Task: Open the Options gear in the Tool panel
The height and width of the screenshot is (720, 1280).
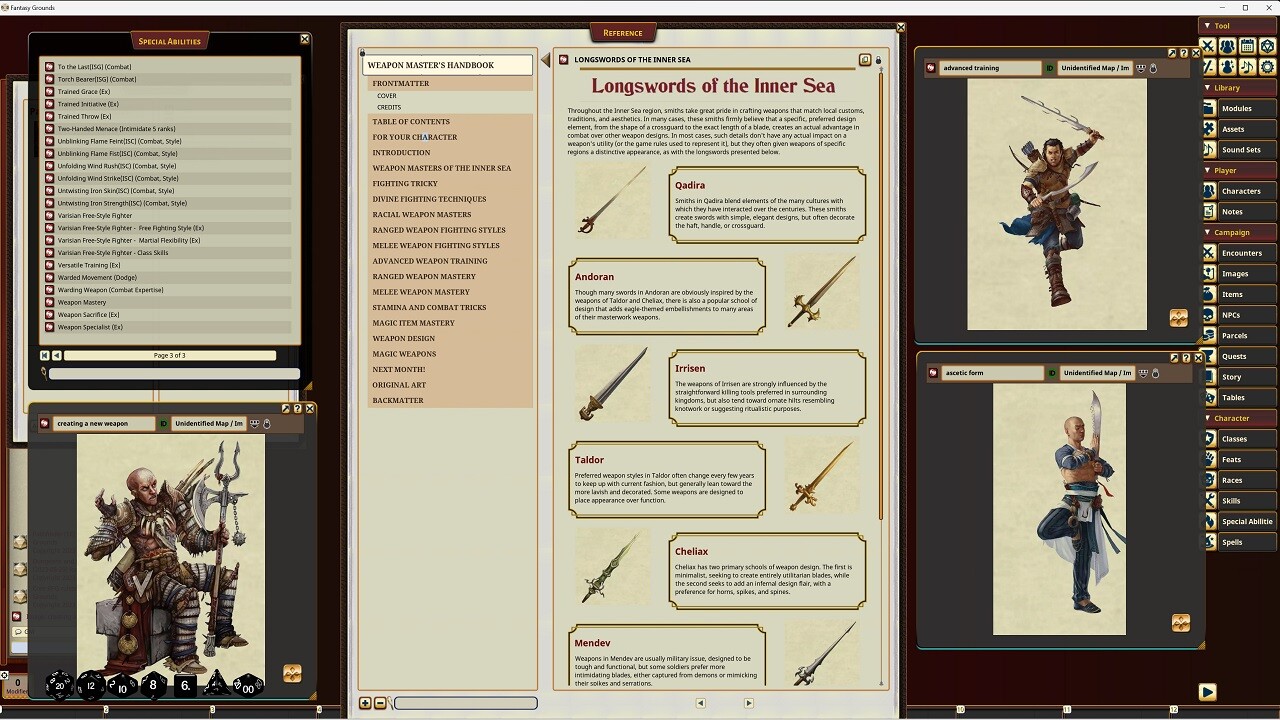Action: (1267, 66)
